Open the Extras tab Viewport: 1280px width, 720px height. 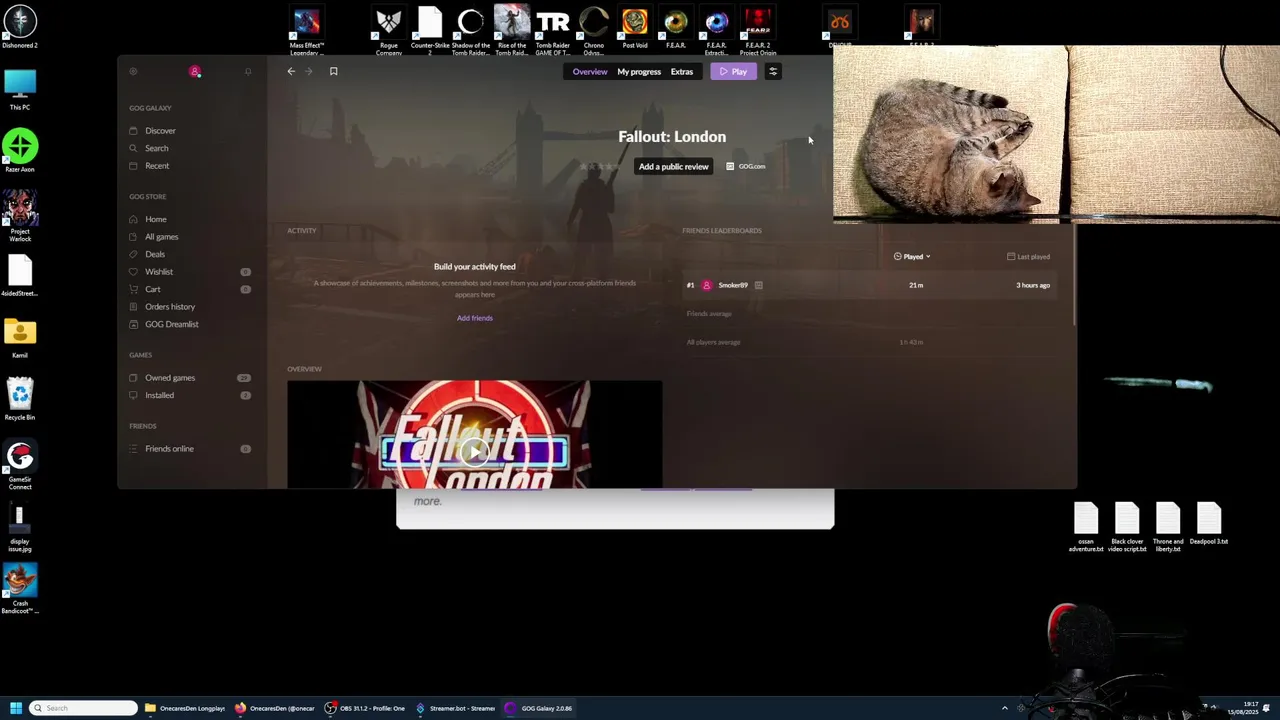tap(682, 71)
